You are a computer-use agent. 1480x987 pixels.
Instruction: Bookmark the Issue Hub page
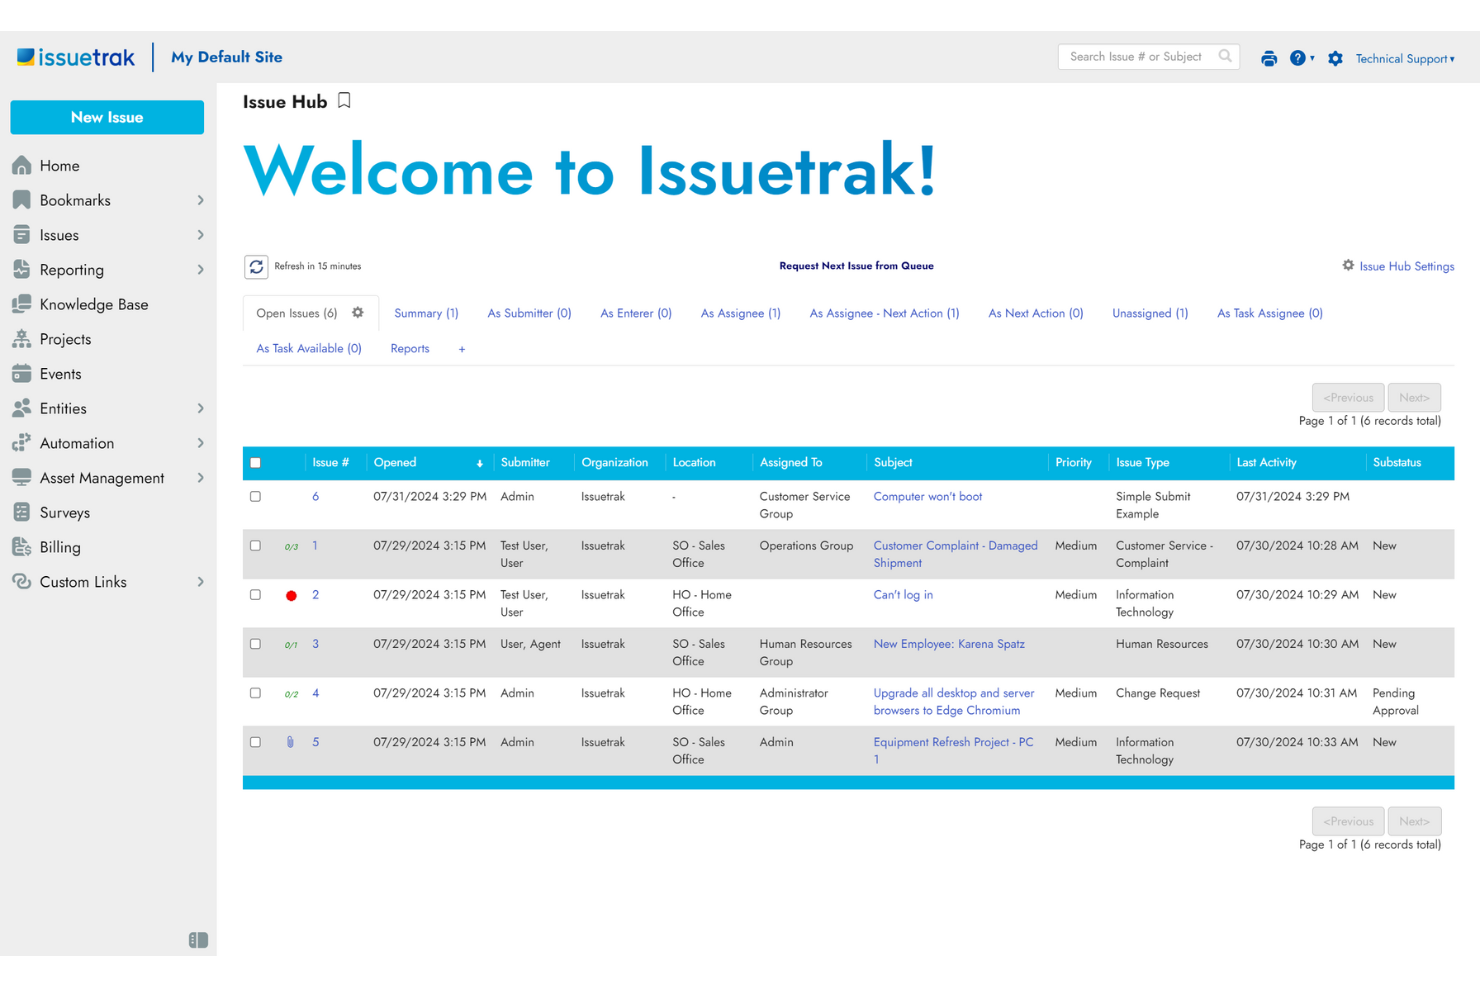click(344, 100)
